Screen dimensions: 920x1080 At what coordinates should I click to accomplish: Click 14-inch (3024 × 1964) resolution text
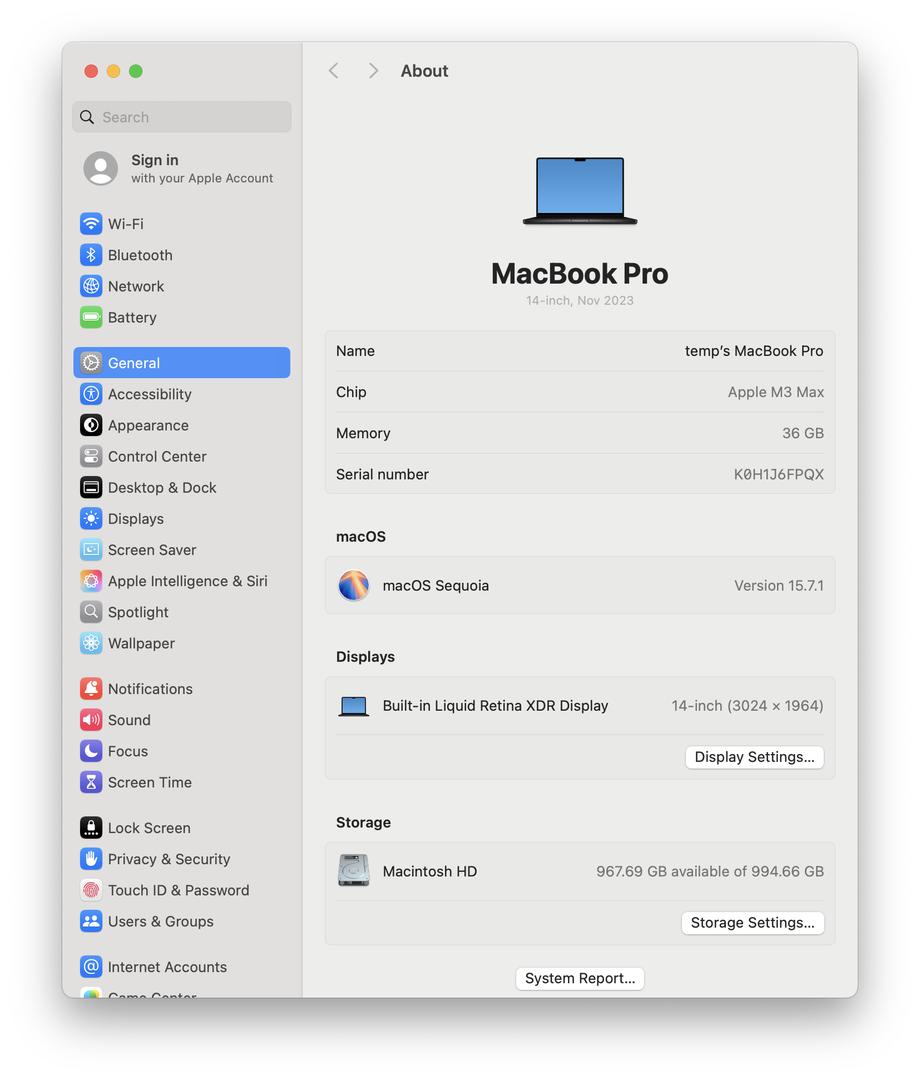point(748,706)
